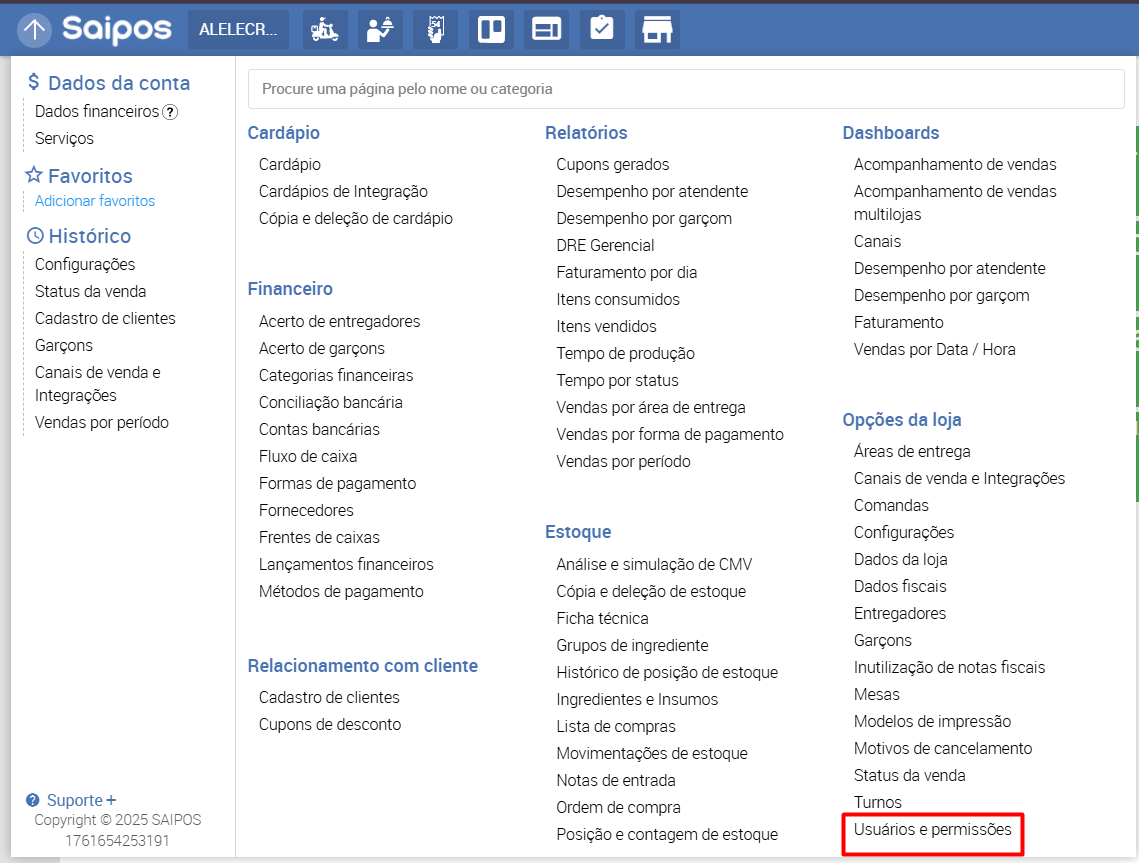Select Cupons de desconto
Image resolution: width=1139 pixels, height=863 pixels.
(x=330, y=724)
